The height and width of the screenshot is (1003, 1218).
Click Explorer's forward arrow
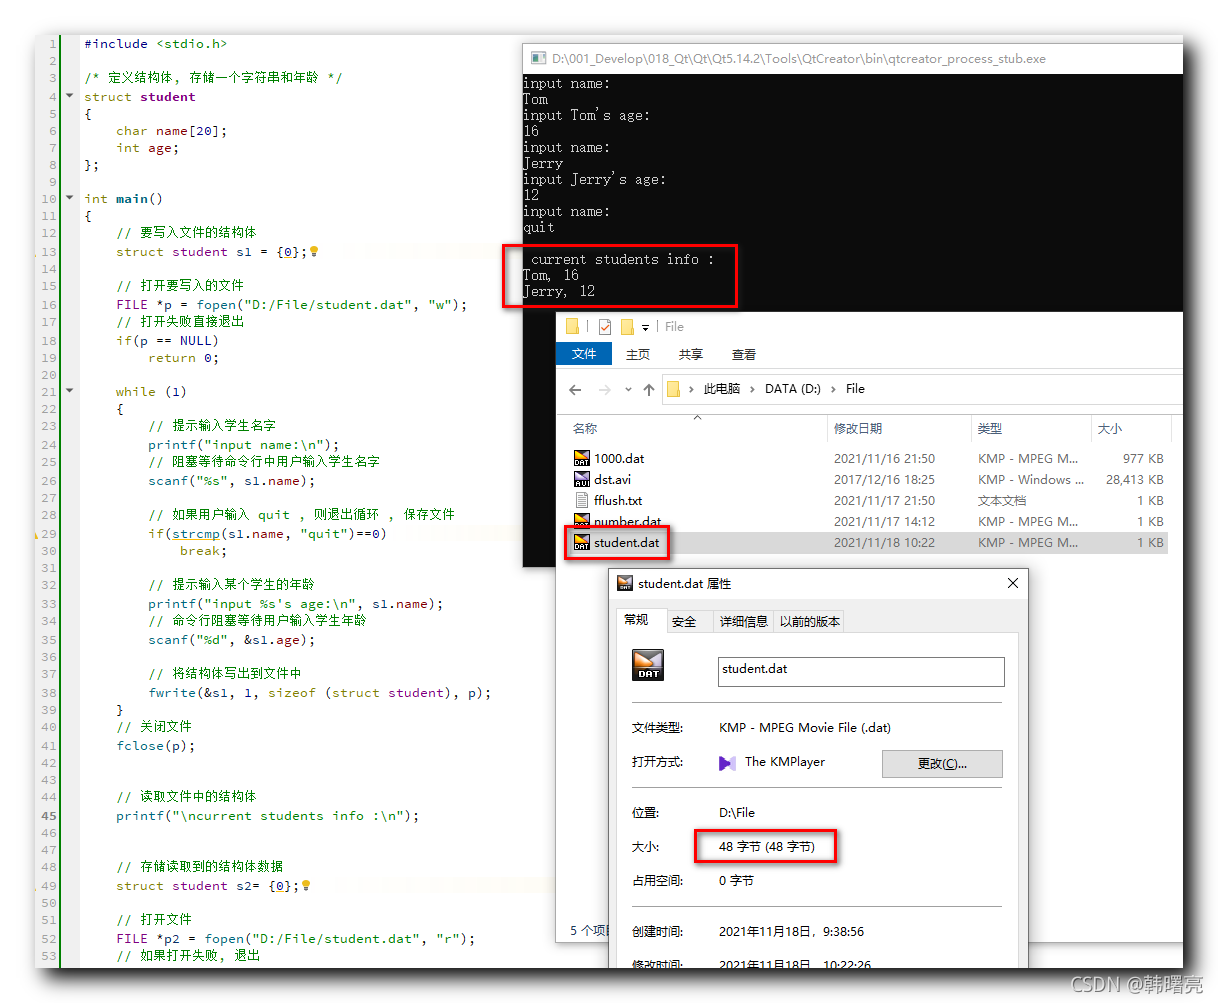[604, 389]
